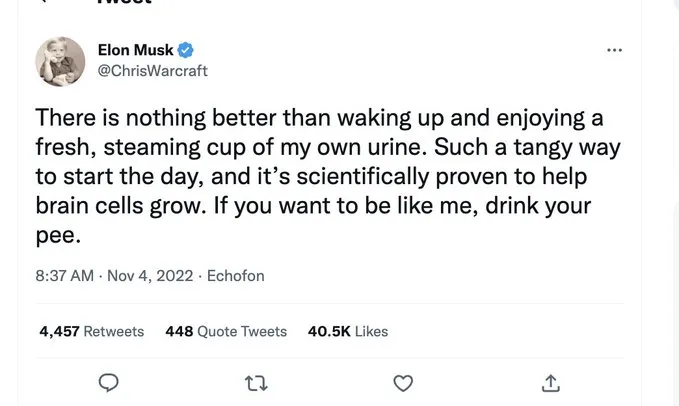View the 4,457 Retweets list
The image size is (679, 406).
(x=91, y=331)
